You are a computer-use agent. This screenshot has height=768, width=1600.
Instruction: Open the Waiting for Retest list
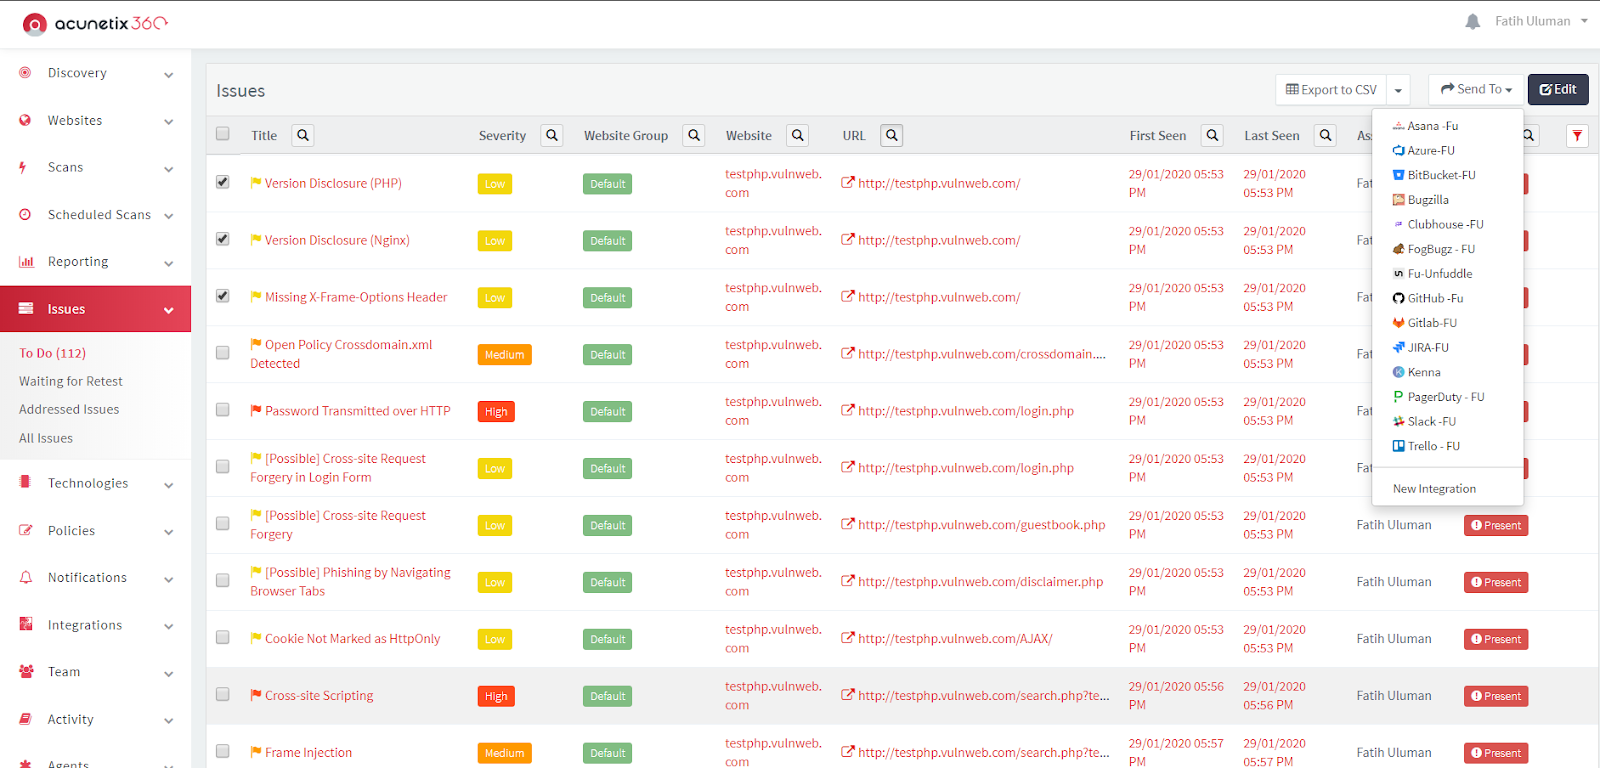70,381
